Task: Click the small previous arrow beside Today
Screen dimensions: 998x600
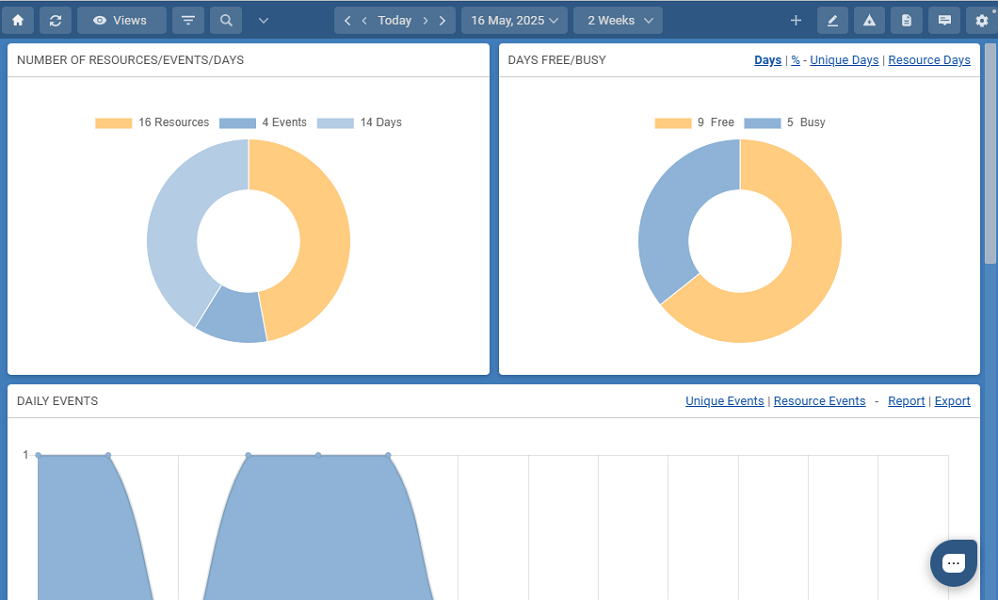Action: [x=364, y=20]
